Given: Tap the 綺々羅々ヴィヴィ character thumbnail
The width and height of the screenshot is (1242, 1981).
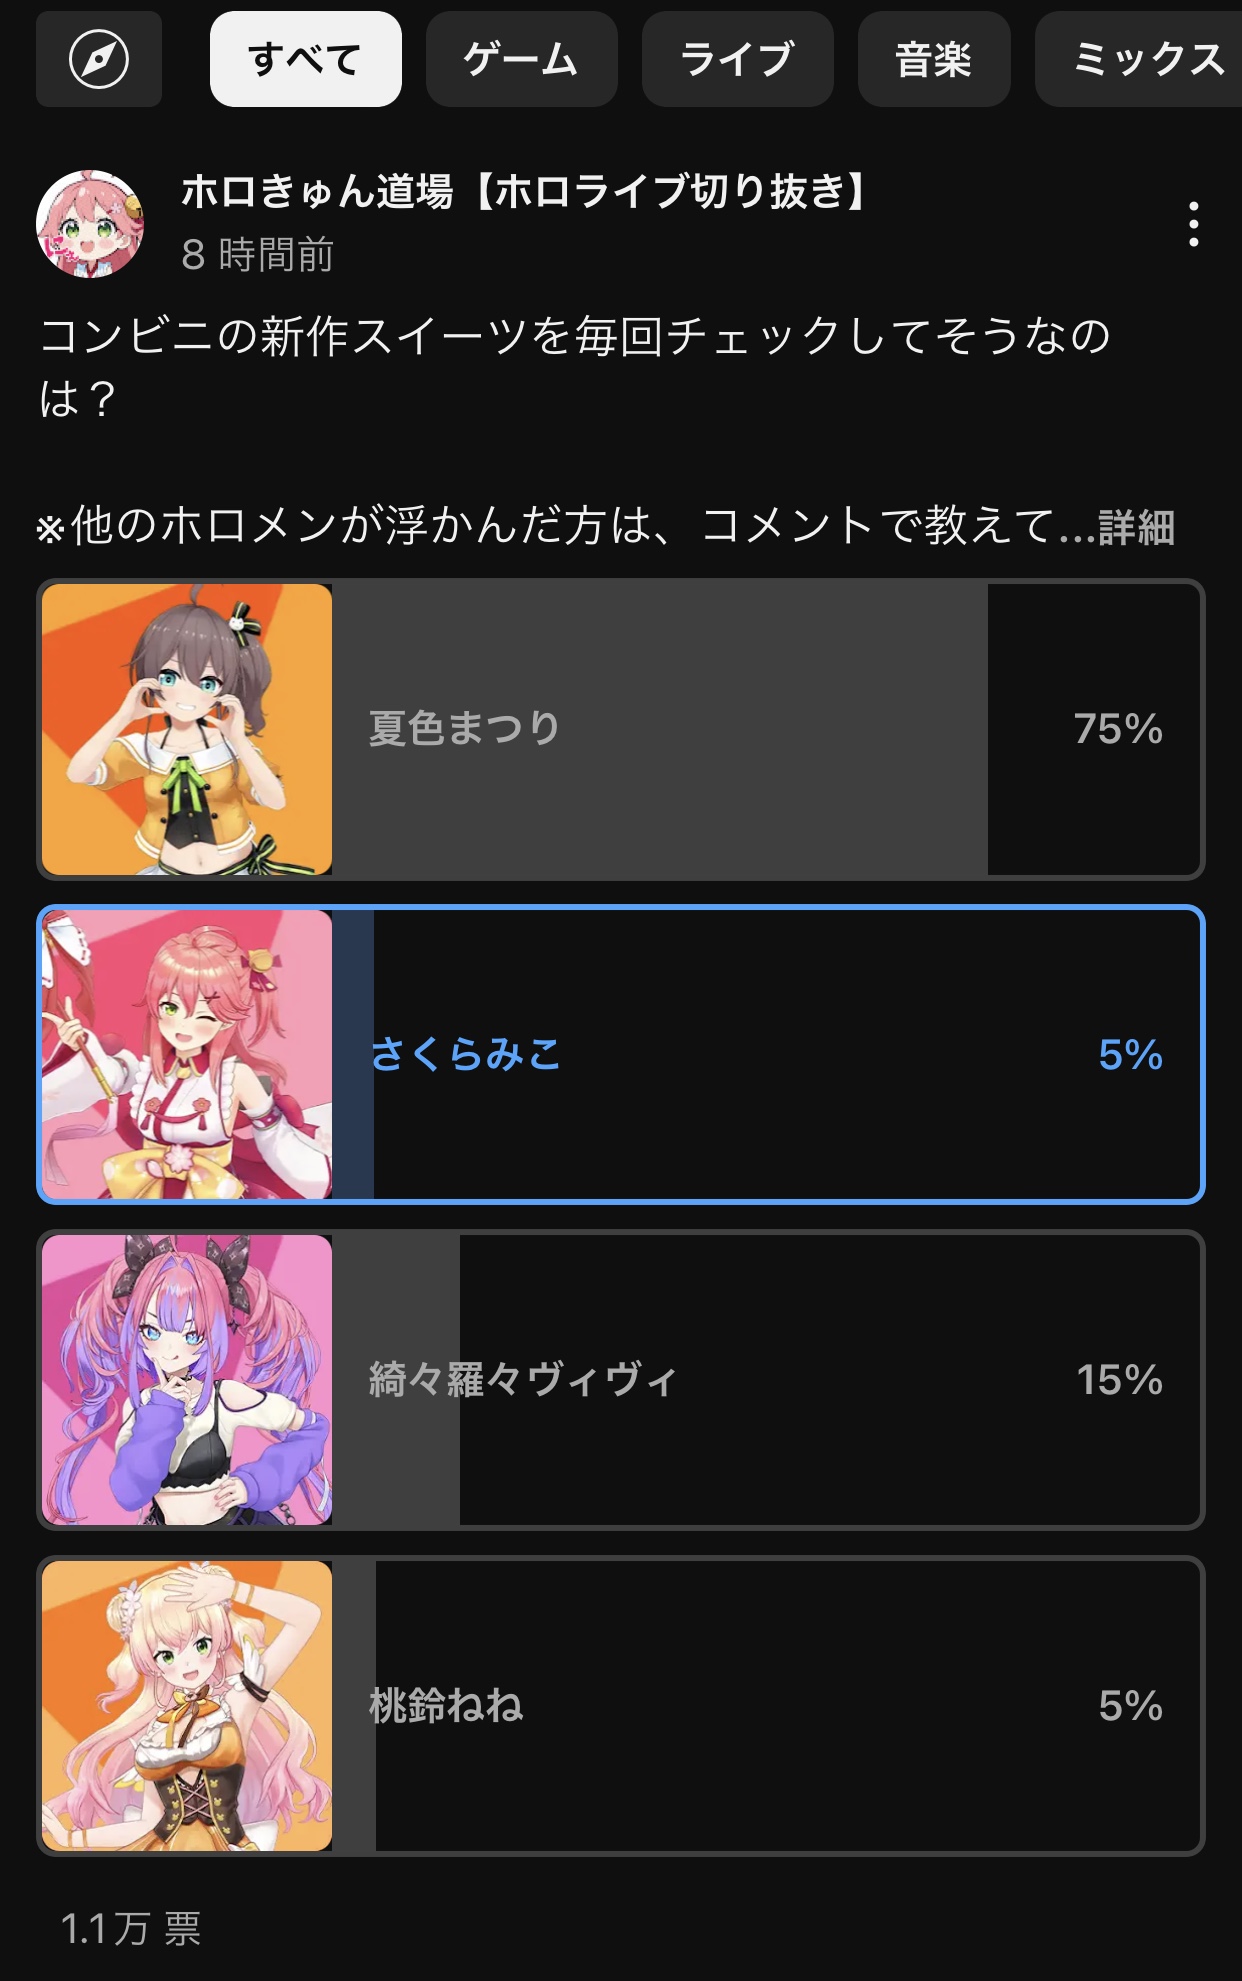Looking at the screenshot, I should pyautogui.click(x=187, y=1380).
